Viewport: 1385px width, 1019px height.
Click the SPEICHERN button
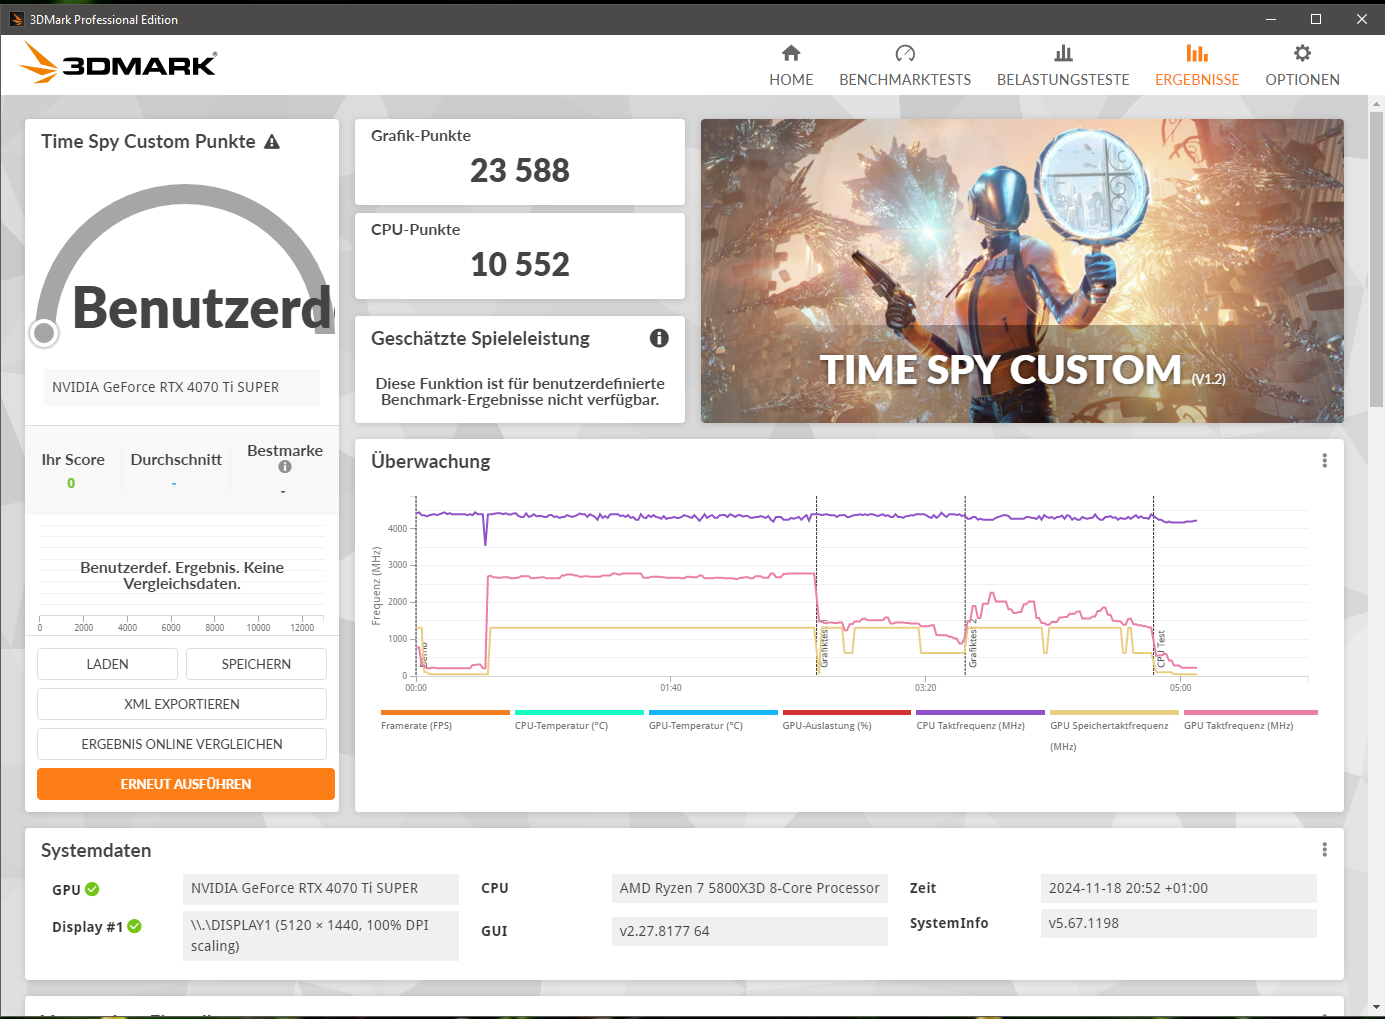coord(256,664)
